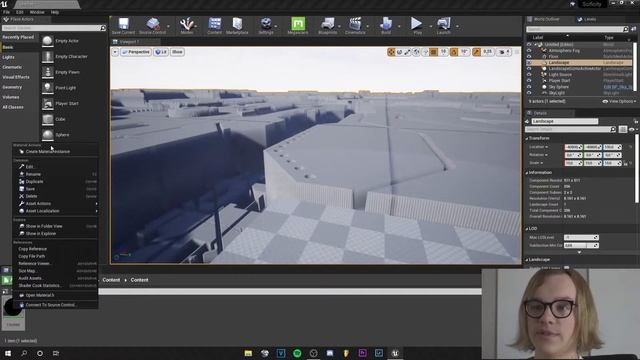Select Point Light in Place Actors
The height and width of the screenshot is (360, 640).
65,88
